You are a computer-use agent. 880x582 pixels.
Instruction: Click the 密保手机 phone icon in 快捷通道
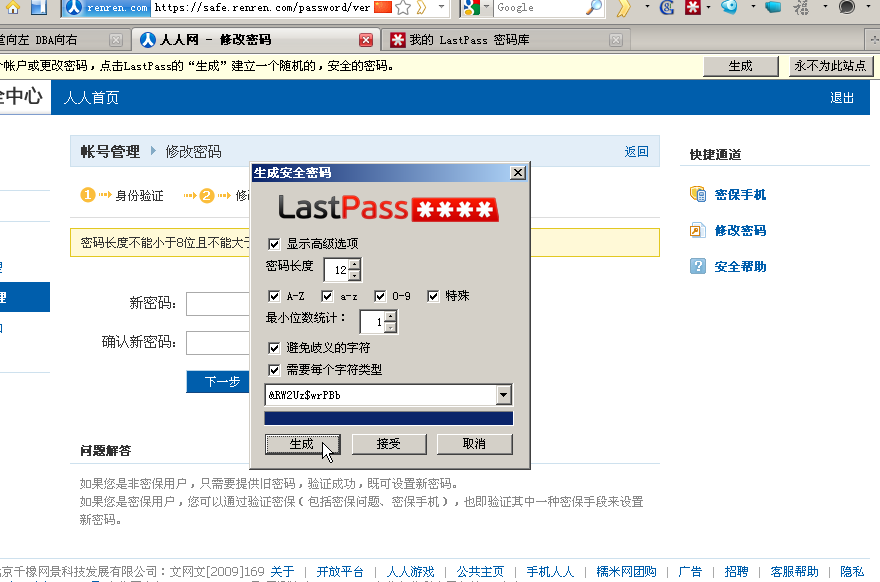(x=697, y=195)
